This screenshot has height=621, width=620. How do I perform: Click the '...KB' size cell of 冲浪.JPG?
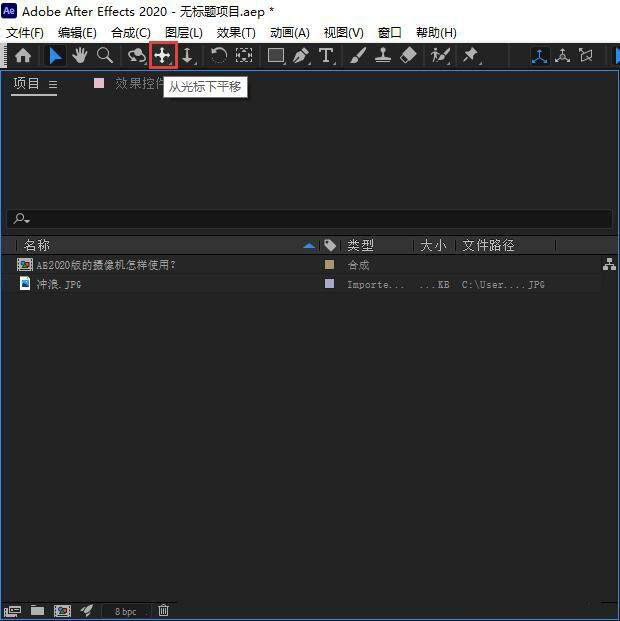[434, 285]
